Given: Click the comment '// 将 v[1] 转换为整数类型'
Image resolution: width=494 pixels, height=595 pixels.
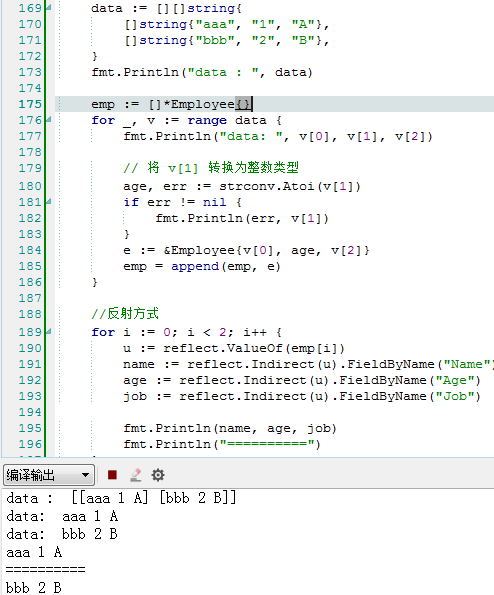Looking at the screenshot, I should (x=211, y=167).
